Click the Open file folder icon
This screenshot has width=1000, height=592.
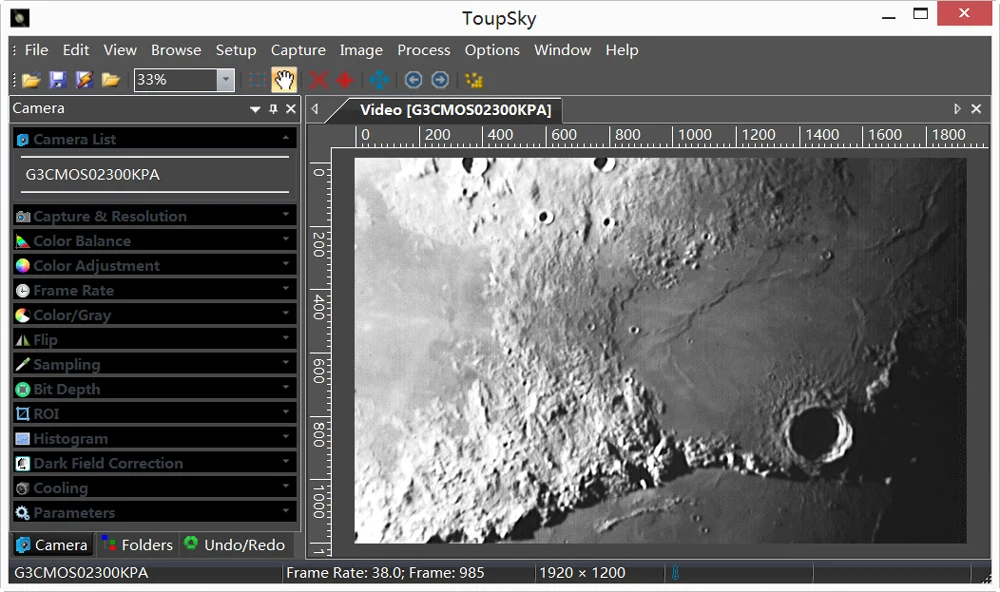[x=31, y=80]
